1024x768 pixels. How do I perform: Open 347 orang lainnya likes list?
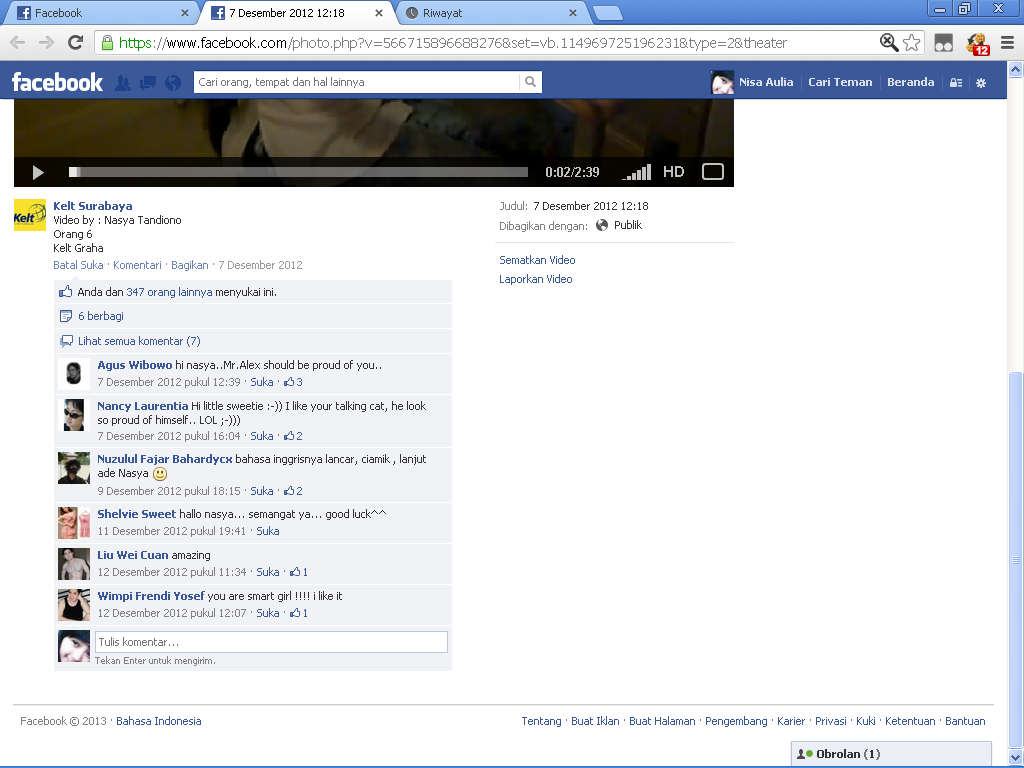169,292
